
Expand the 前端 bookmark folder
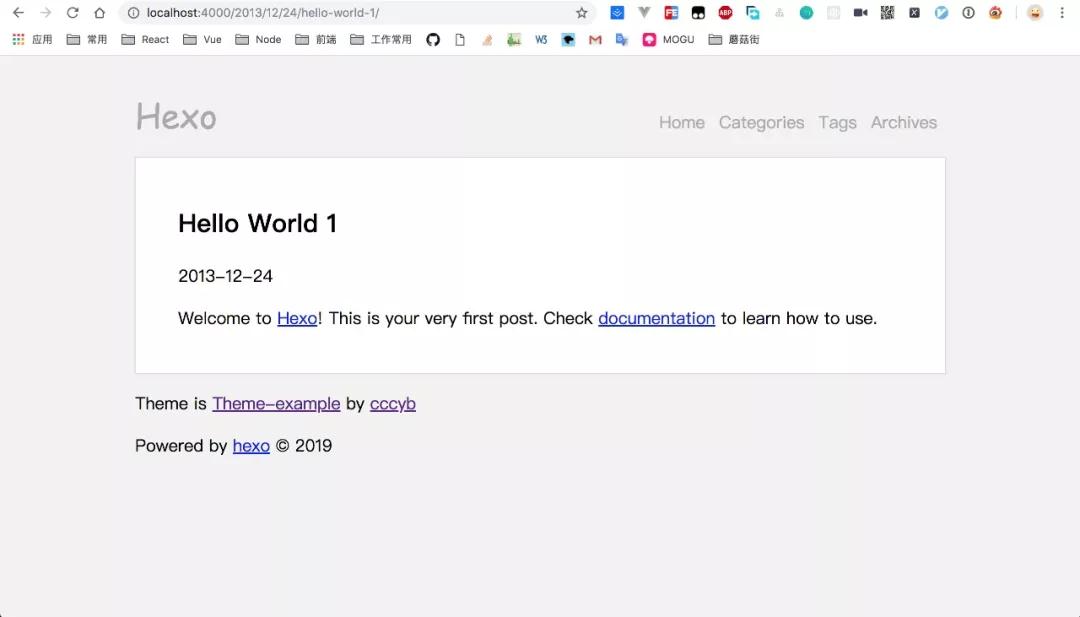tap(315, 39)
